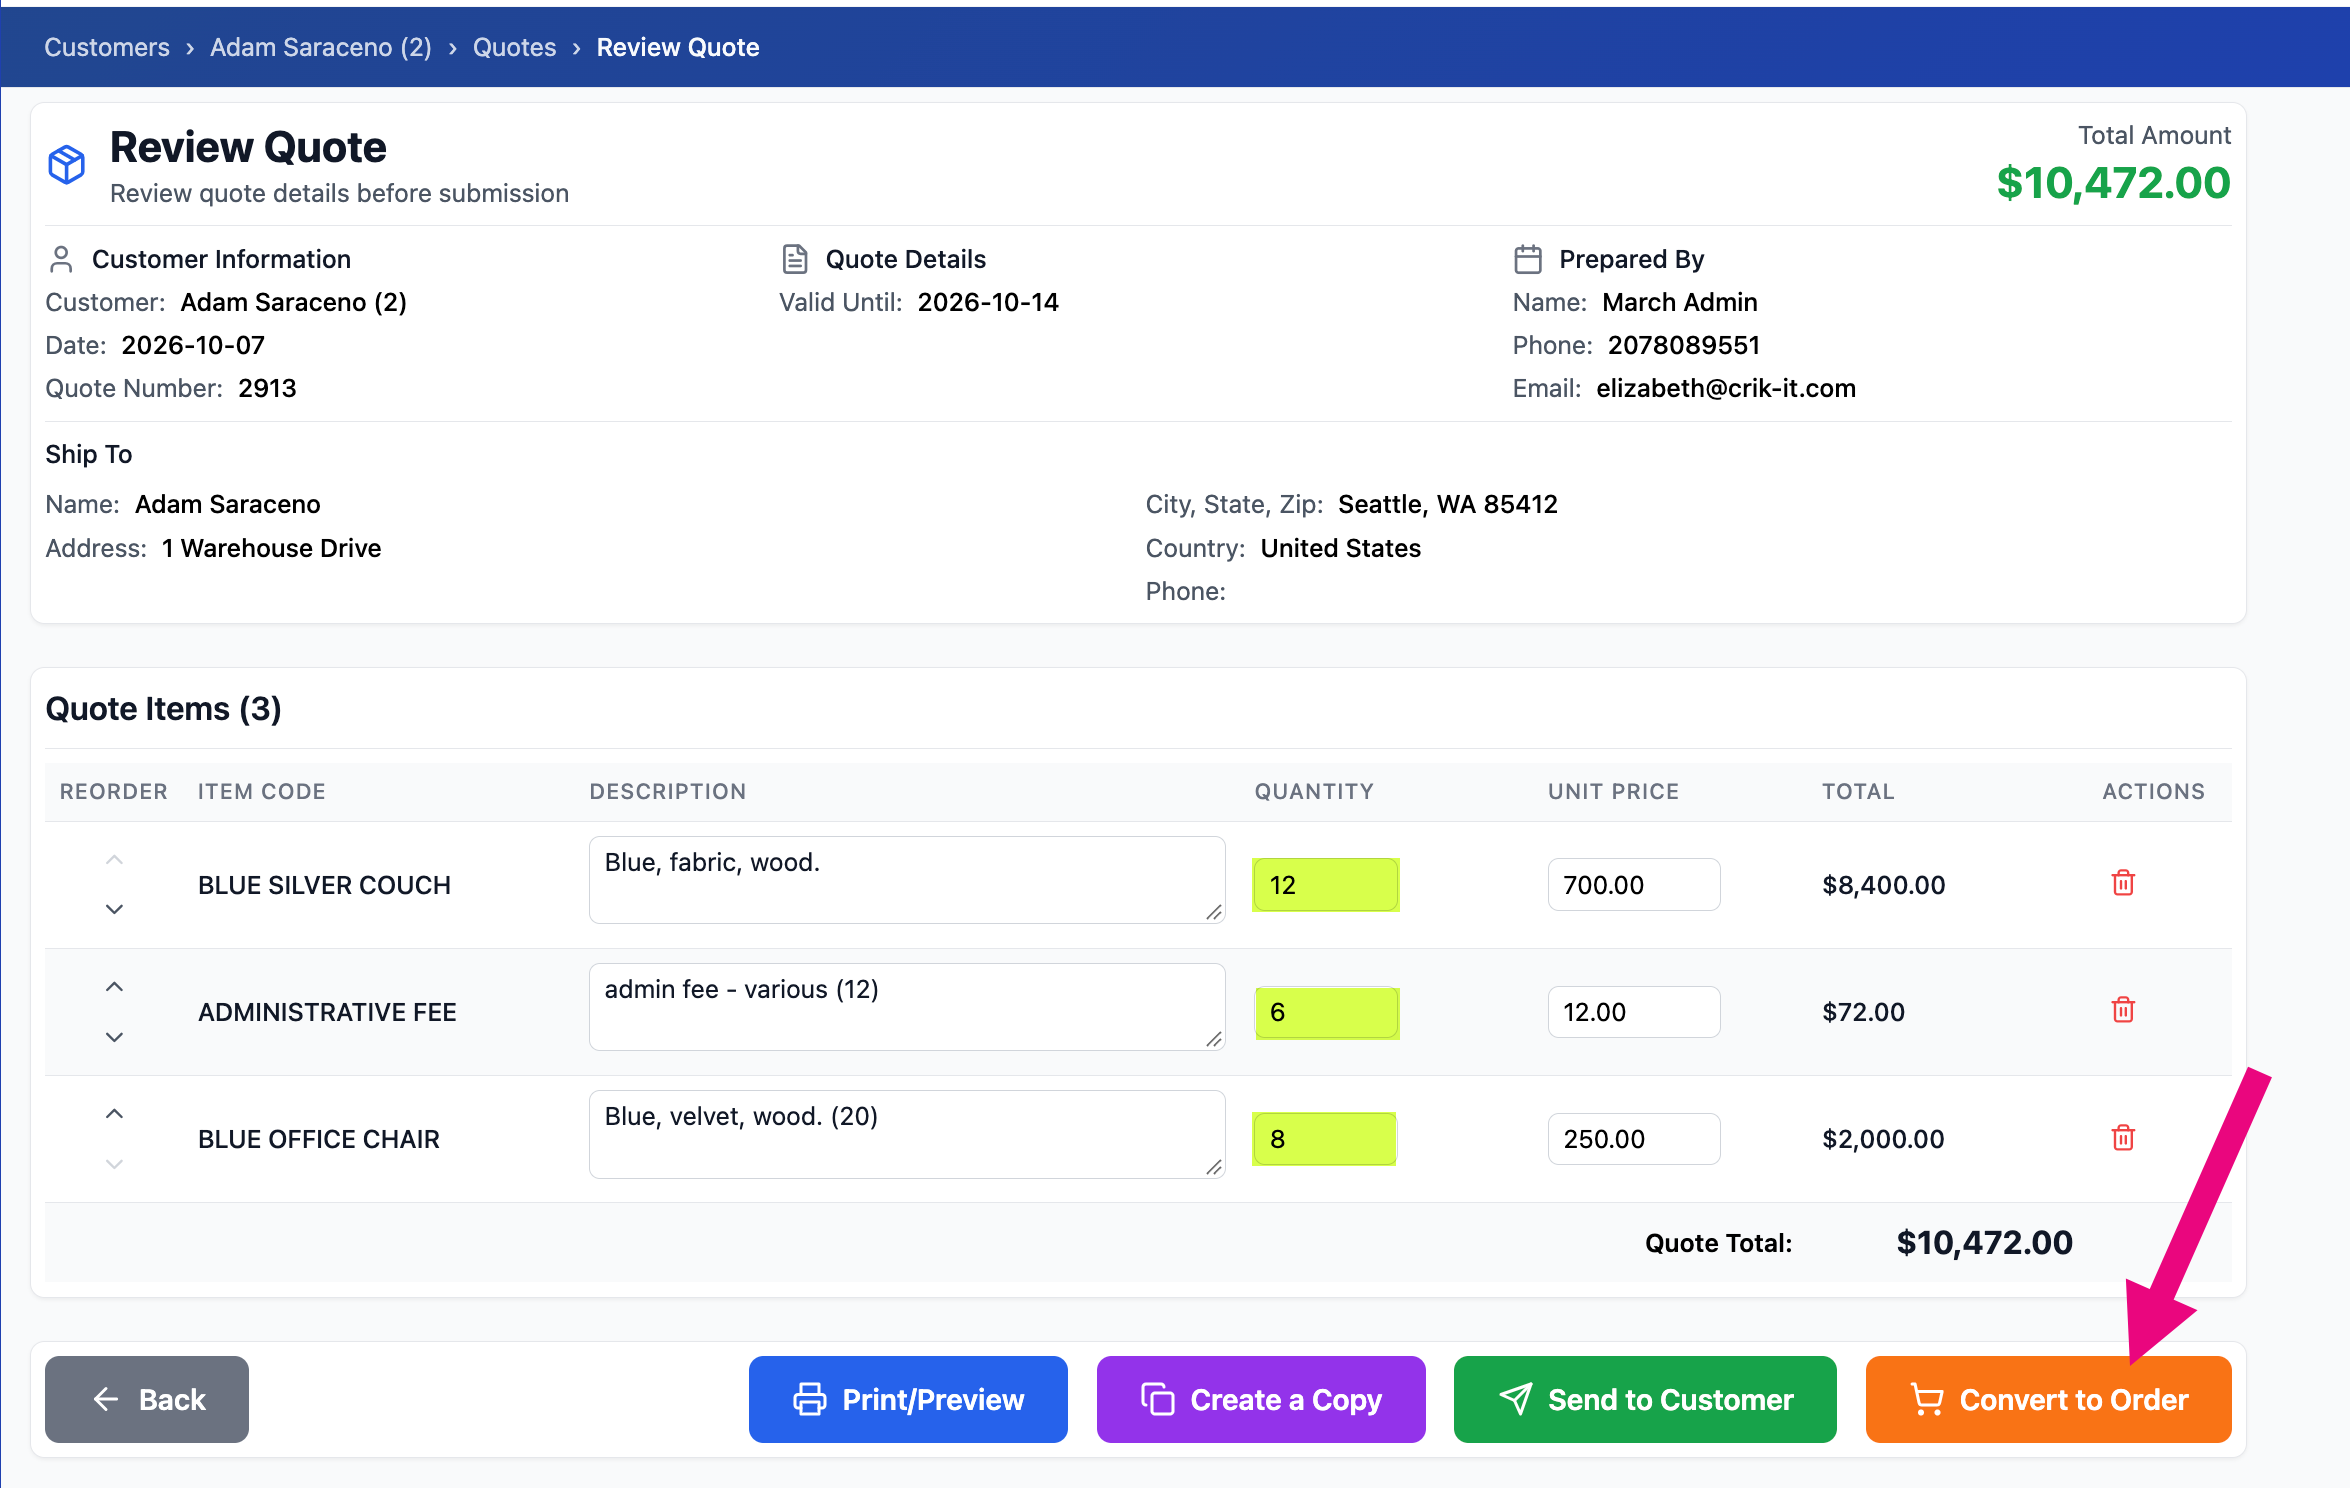The width and height of the screenshot is (2350, 1488).
Task: Move ADMINISTRATIVE FEE row up
Action: click(x=114, y=987)
